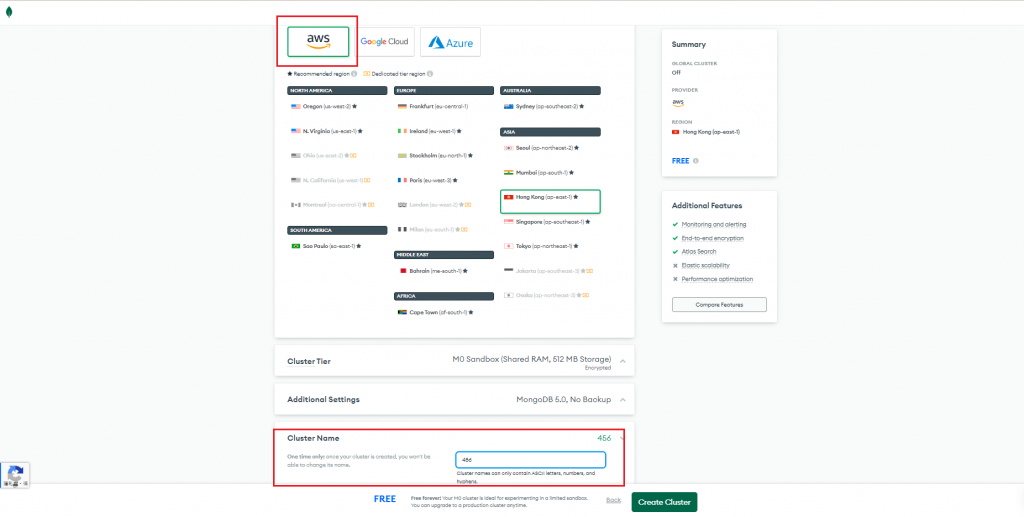This screenshot has width=1024, height=517.
Task: Select the Paris (eu-west-3) region
Action: 428,180
